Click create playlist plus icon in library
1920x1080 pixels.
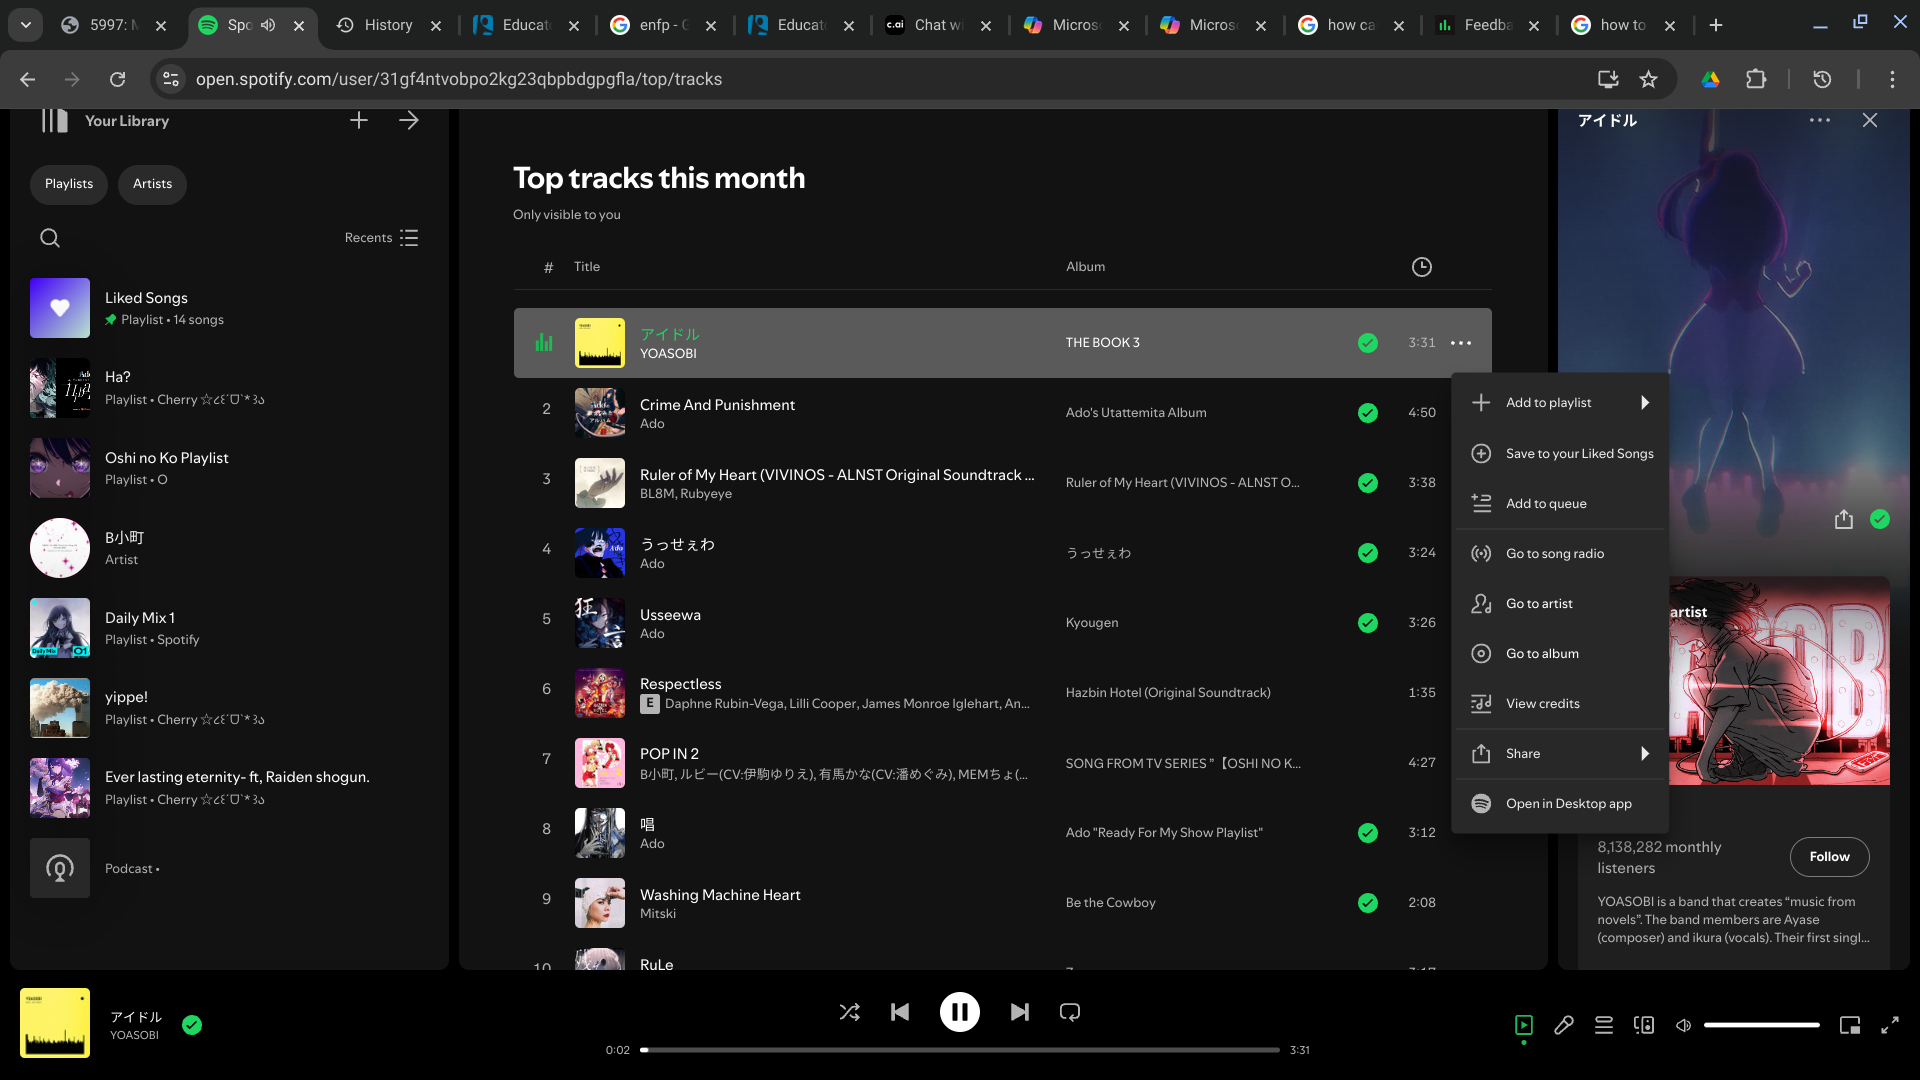point(359,121)
